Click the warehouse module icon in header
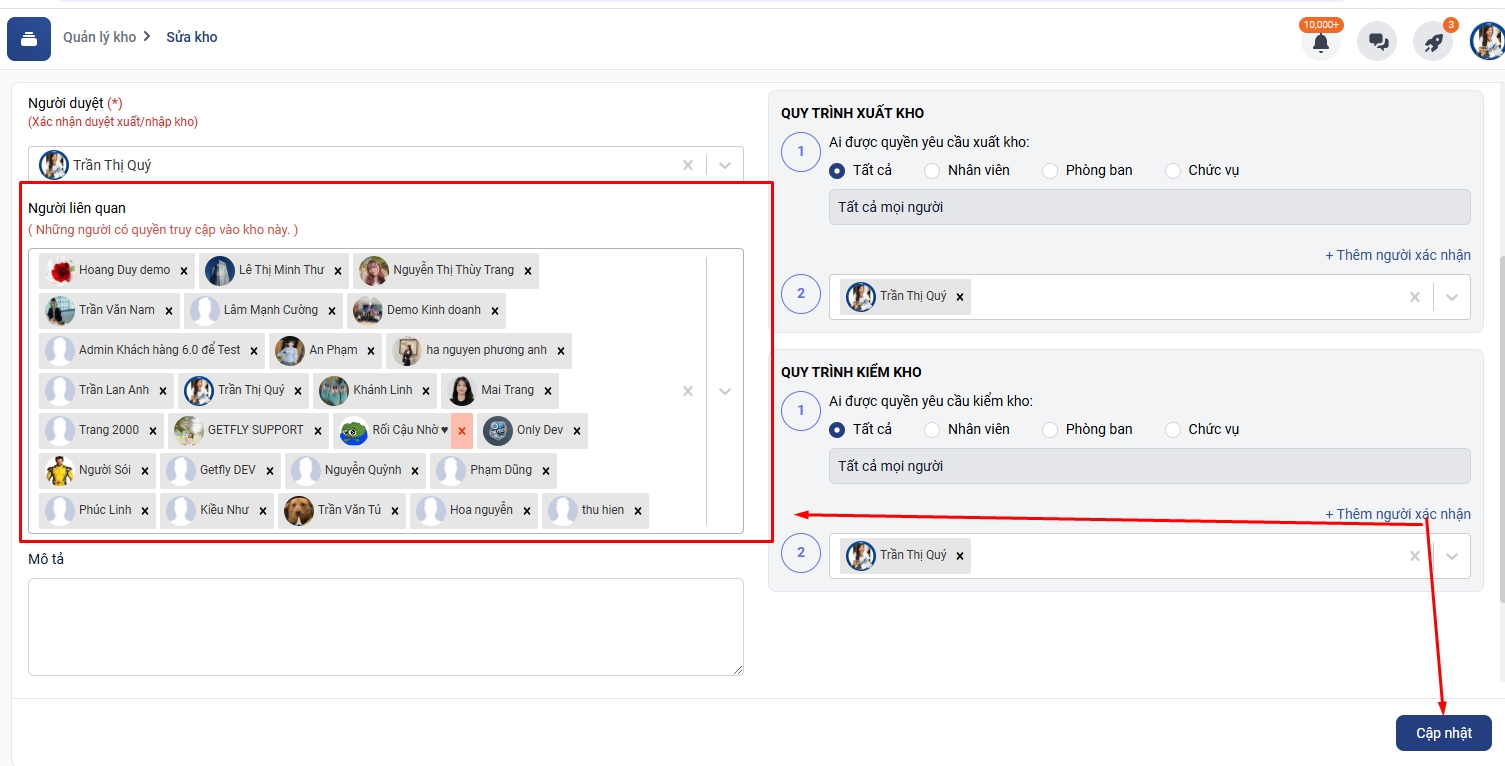Image resolution: width=1505 pixels, height=766 pixels. 29,39
